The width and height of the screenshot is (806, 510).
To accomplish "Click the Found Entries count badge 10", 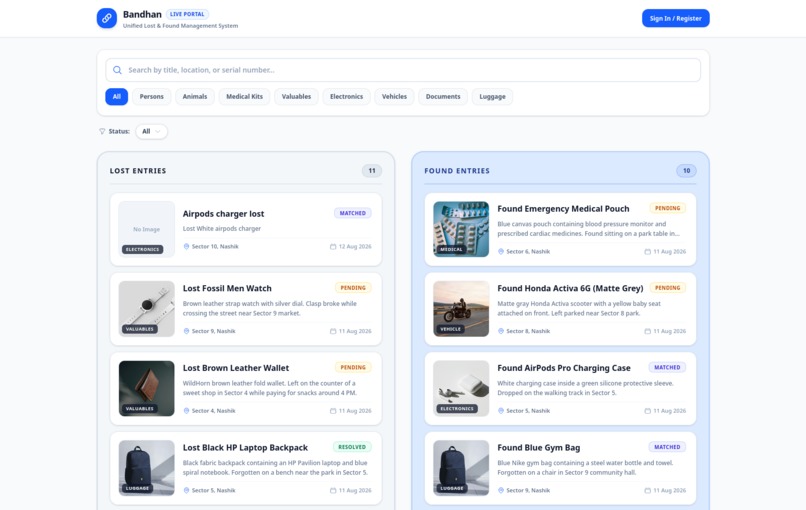I will tap(686, 171).
